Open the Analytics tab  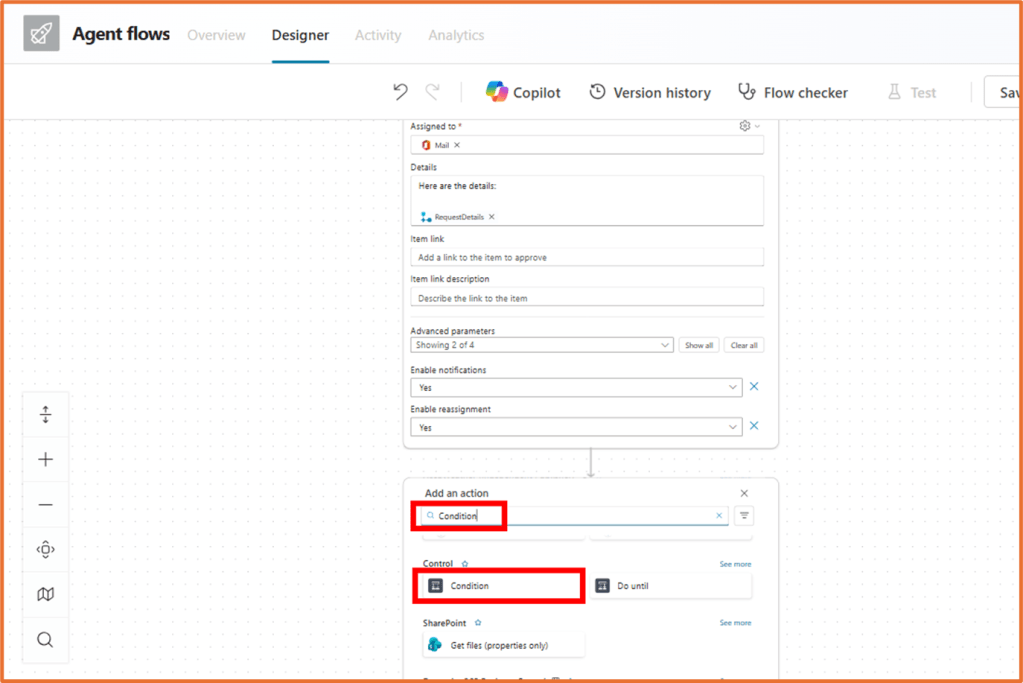(x=455, y=35)
